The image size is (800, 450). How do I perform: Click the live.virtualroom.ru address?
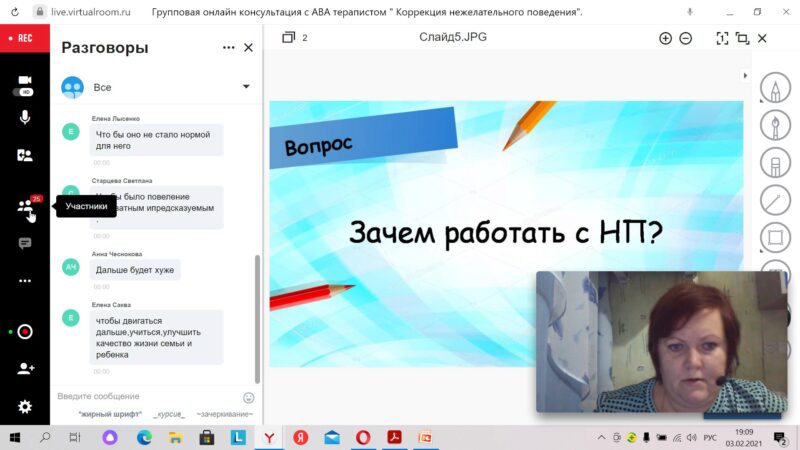[91, 12]
